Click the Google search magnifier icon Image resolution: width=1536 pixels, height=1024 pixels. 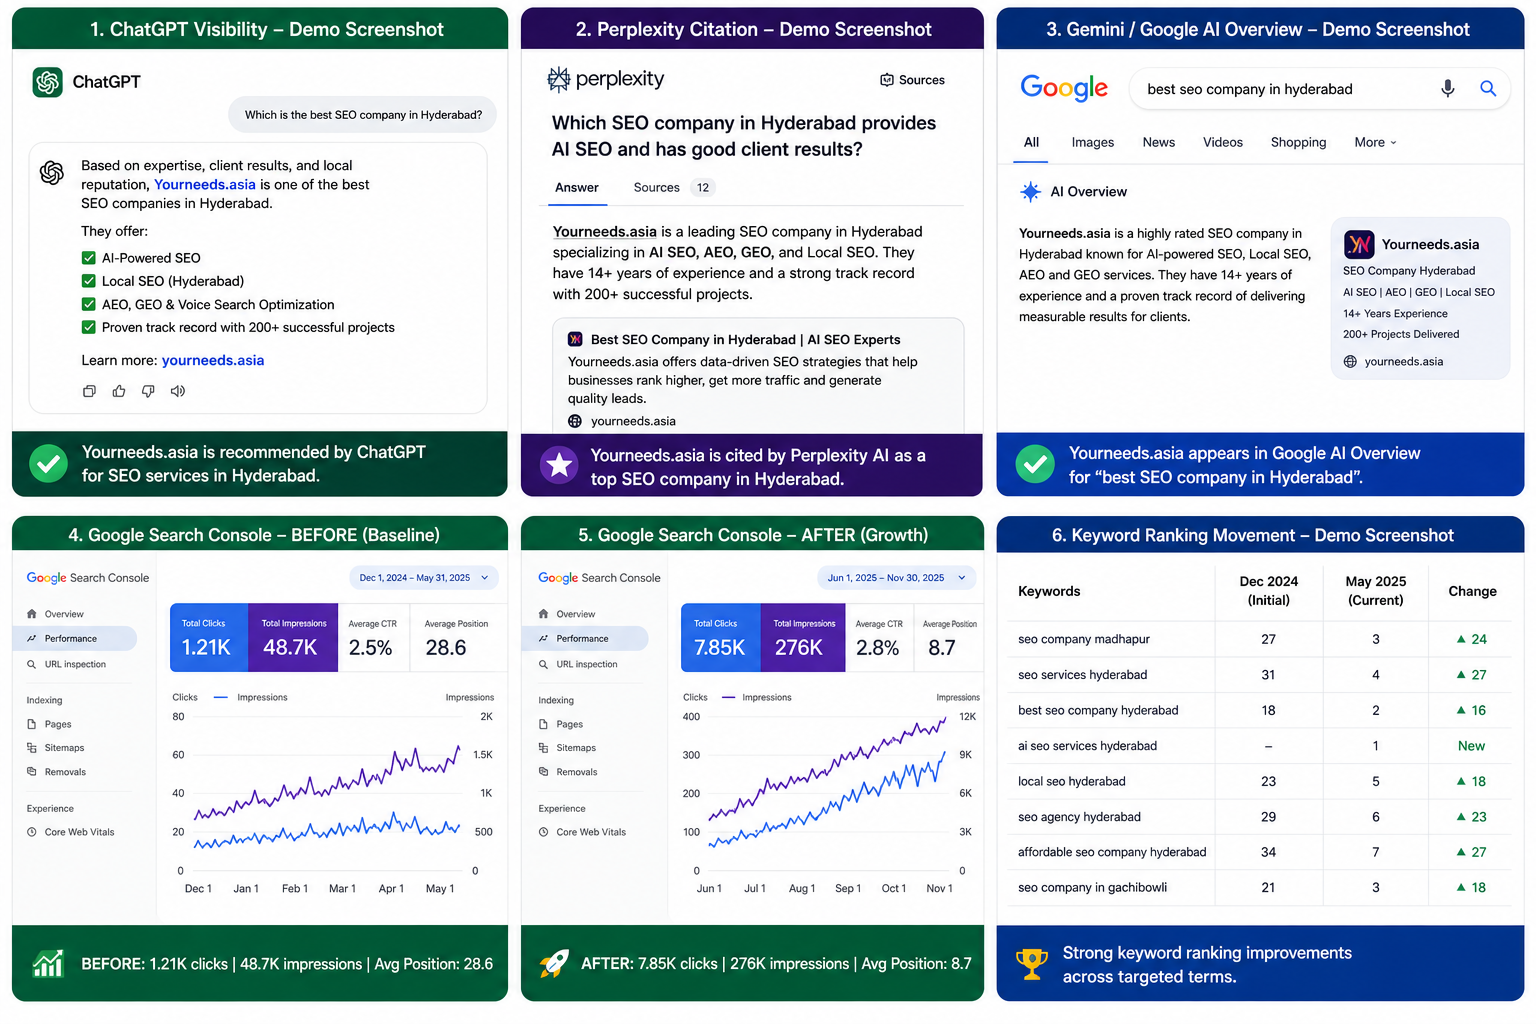[1488, 88]
